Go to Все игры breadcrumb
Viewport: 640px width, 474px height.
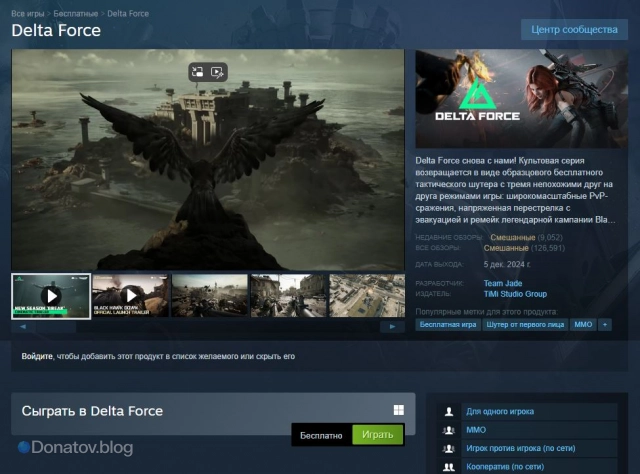27,13
